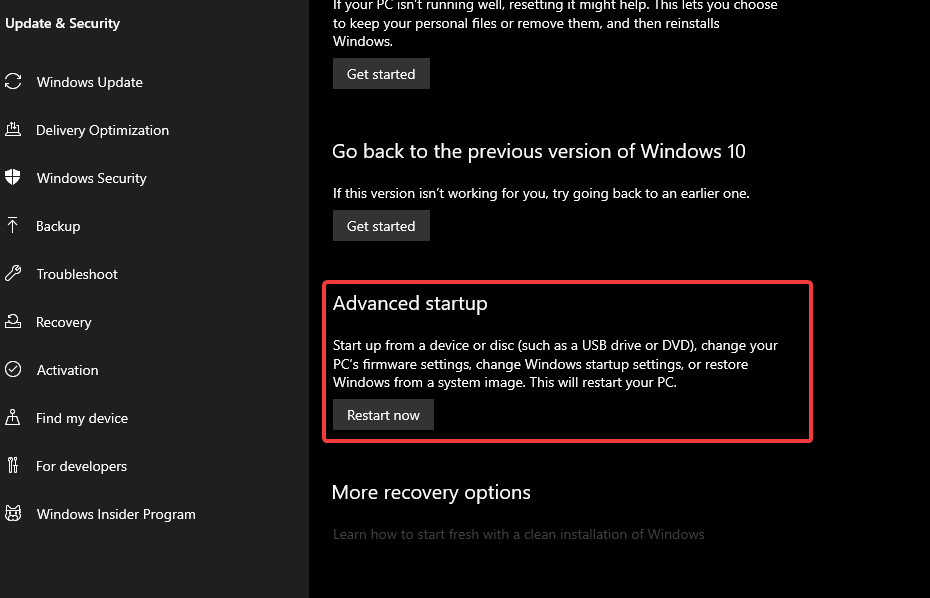Image resolution: width=930 pixels, height=598 pixels.
Task: Click Get started under Go back to previous version
Action: tap(381, 226)
